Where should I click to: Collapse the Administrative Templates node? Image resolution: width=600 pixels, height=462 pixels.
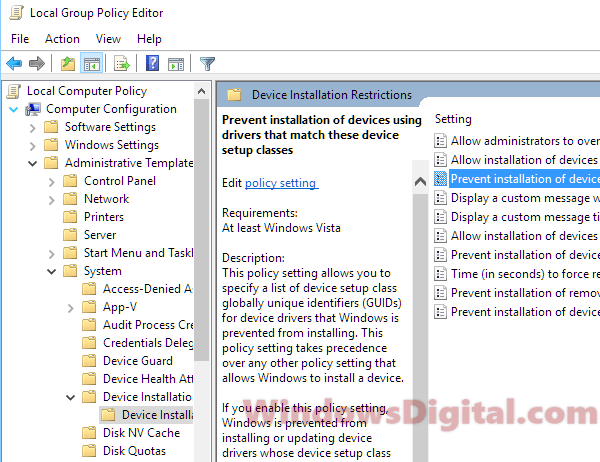tap(33, 163)
